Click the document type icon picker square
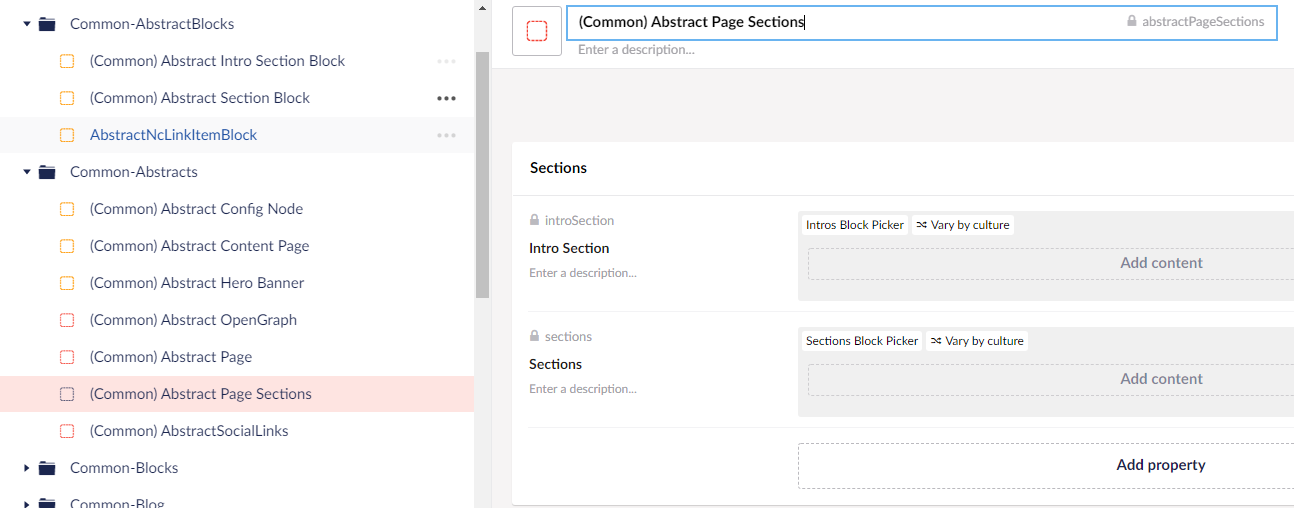Image resolution: width=1294 pixels, height=508 pixels. [x=537, y=31]
